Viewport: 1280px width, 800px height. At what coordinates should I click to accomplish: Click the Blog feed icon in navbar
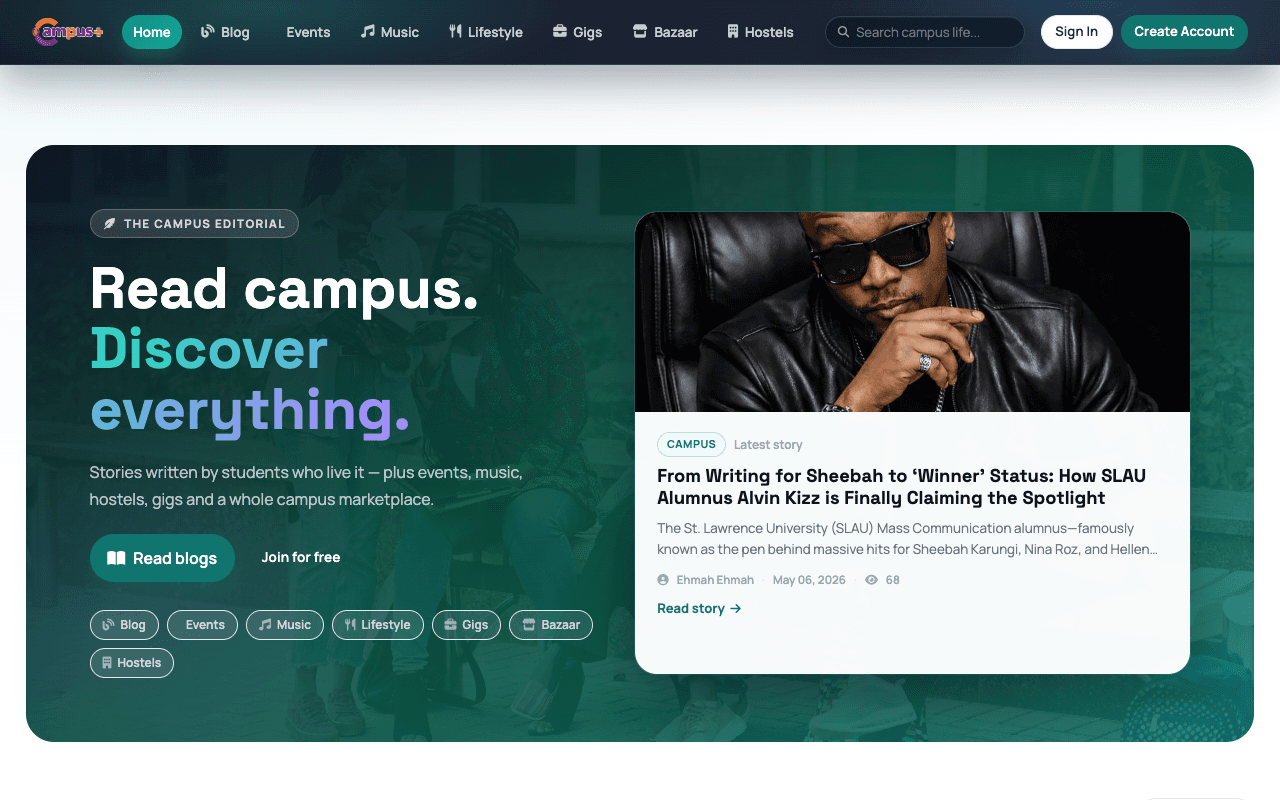pyautogui.click(x=208, y=32)
